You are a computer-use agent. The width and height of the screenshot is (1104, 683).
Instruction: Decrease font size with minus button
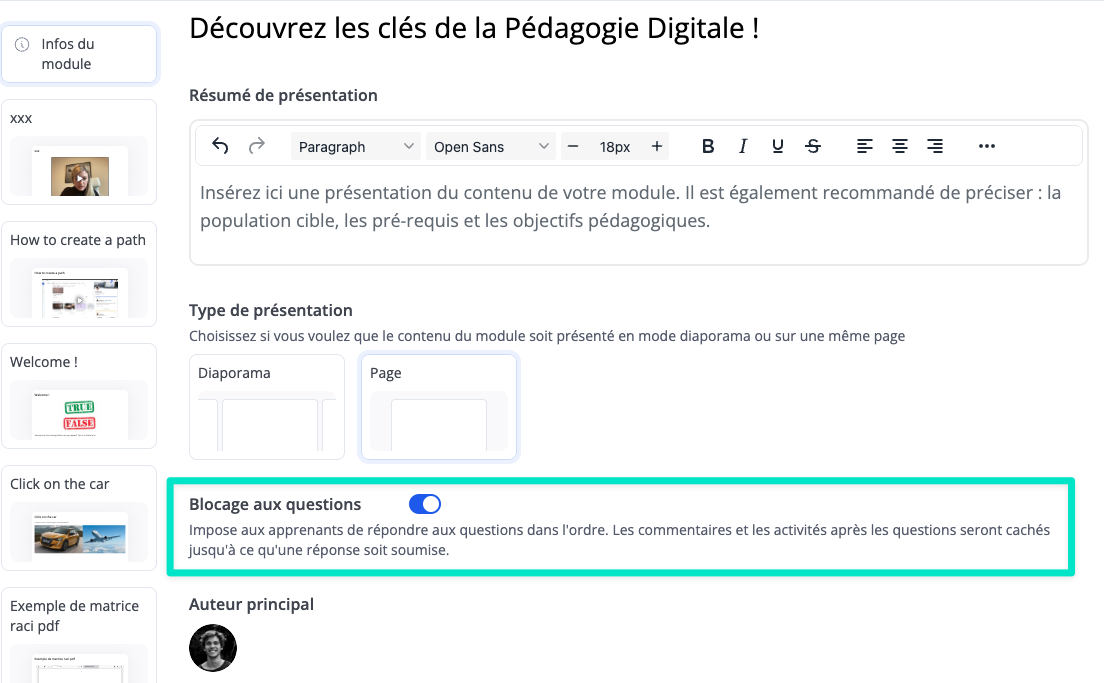pyautogui.click(x=573, y=146)
